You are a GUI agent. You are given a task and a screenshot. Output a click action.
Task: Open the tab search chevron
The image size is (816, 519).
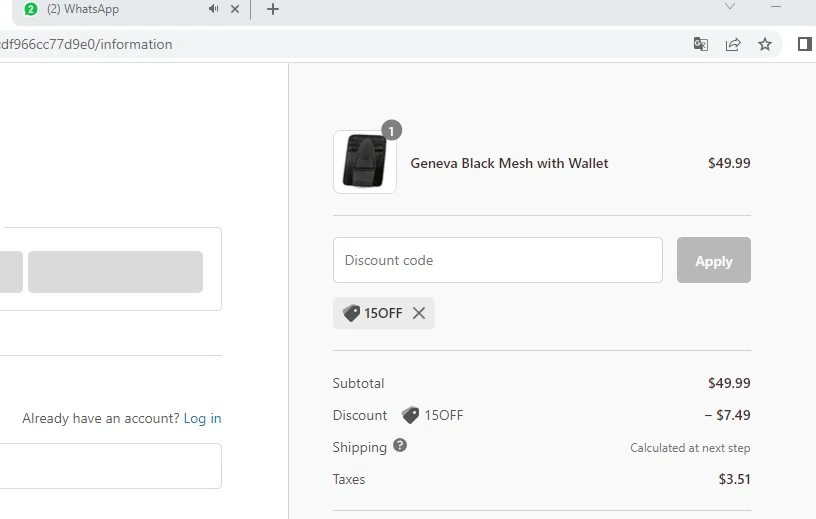730,6
